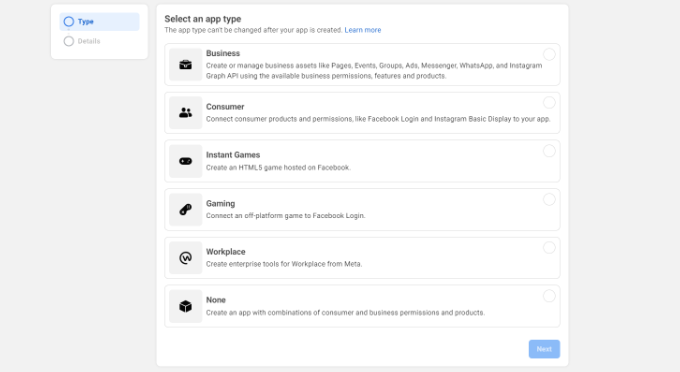Click 'Connect an off-platform game to Facebook Login' text
This screenshot has height=372, width=680.
pos(285,215)
